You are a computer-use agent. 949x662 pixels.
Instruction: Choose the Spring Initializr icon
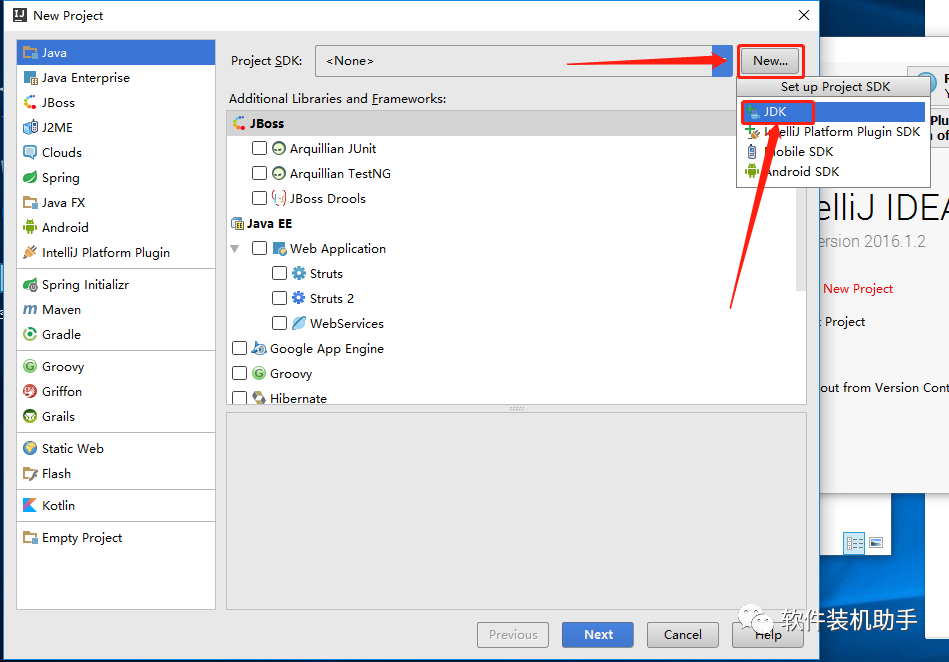coord(30,284)
